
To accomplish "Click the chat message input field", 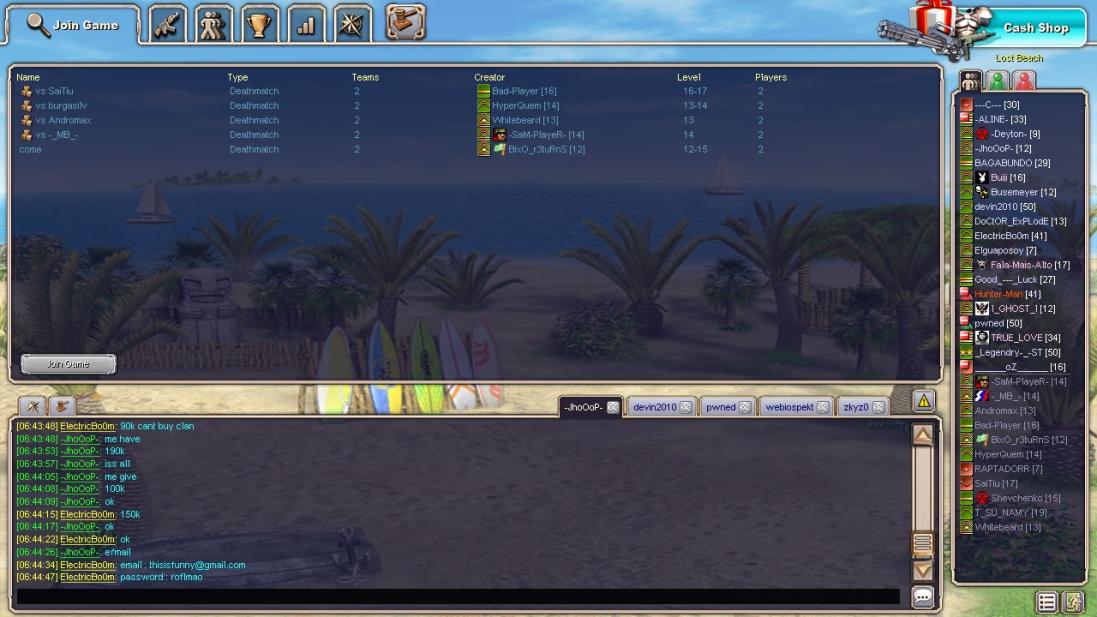I will pyautogui.click(x=458, y=597).
